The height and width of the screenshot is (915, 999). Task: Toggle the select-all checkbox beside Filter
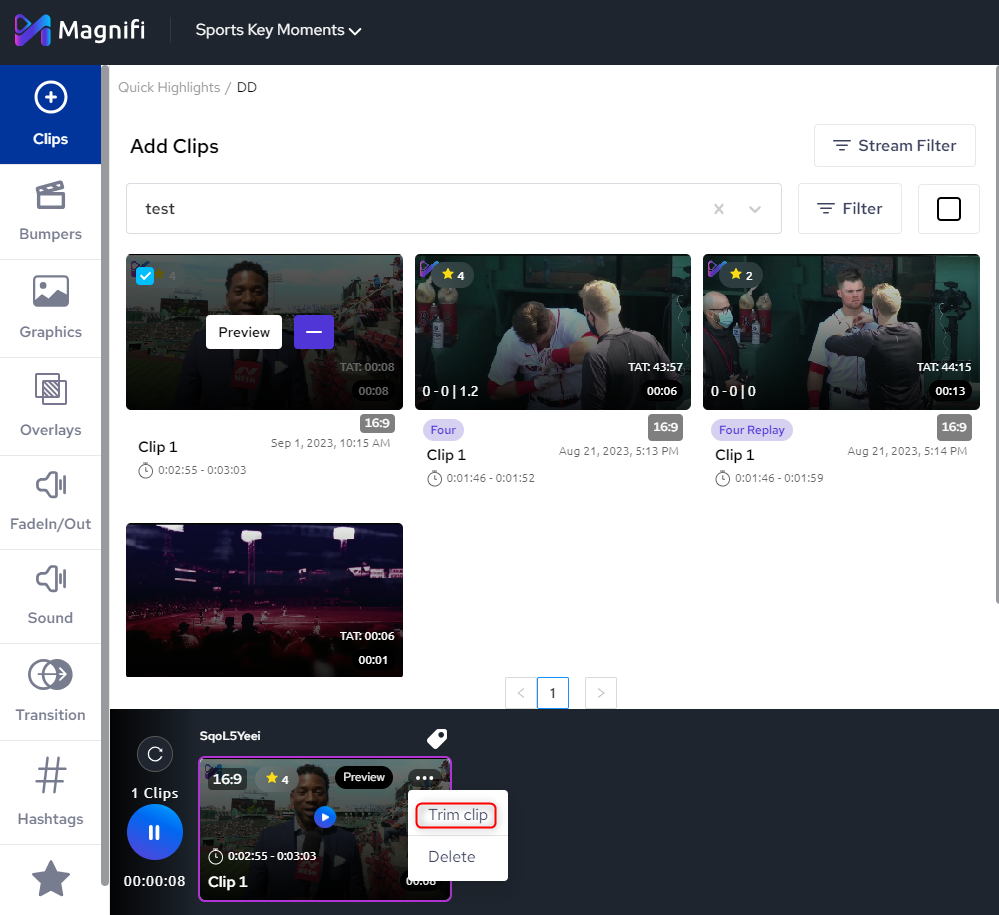coord(948,209)
